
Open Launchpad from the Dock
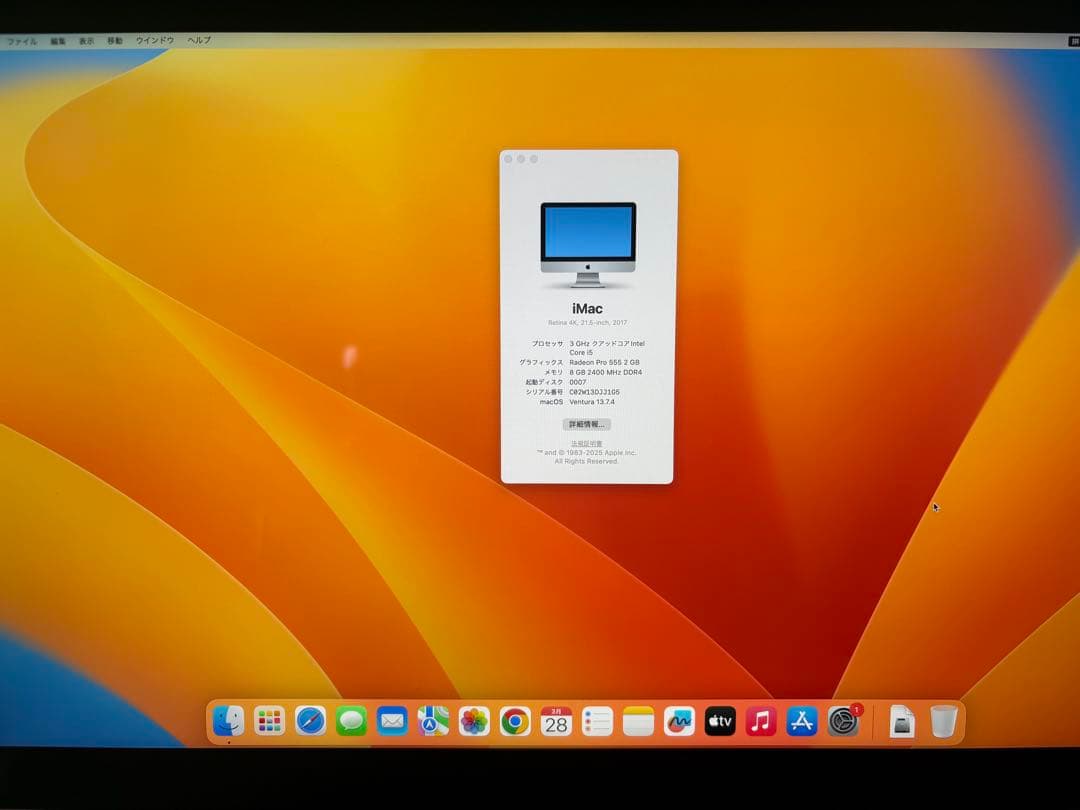[x=272, y=720]
